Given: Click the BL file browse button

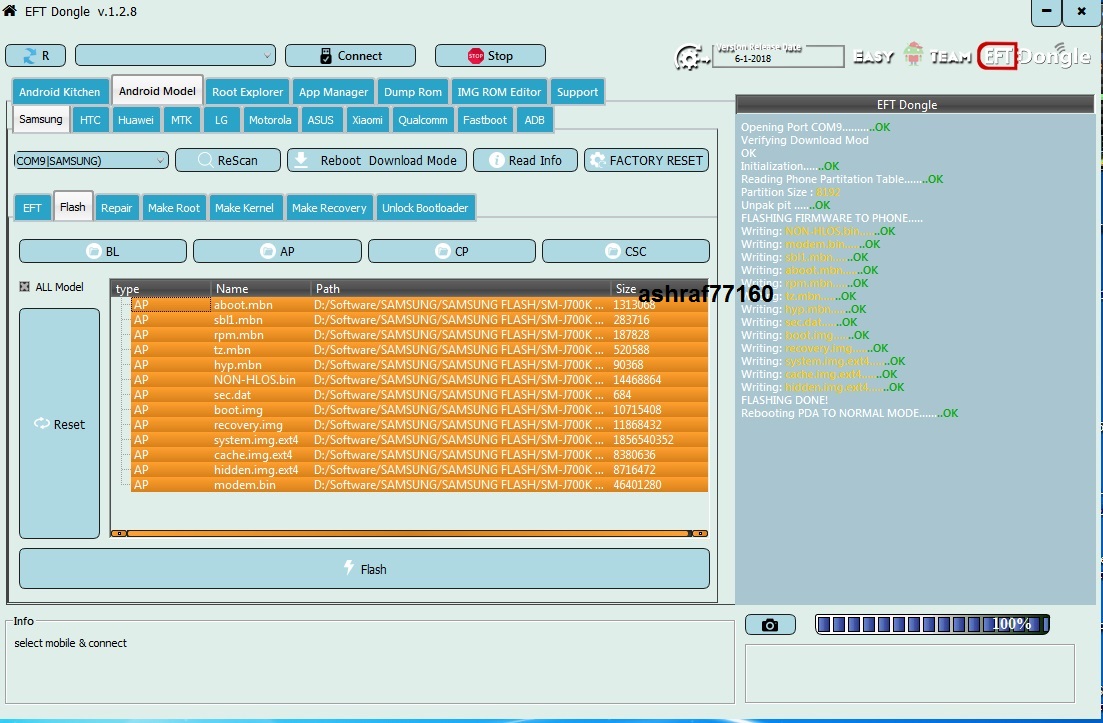Looking at the screenshot, I should pyautogui.click(x=103, y=251).
